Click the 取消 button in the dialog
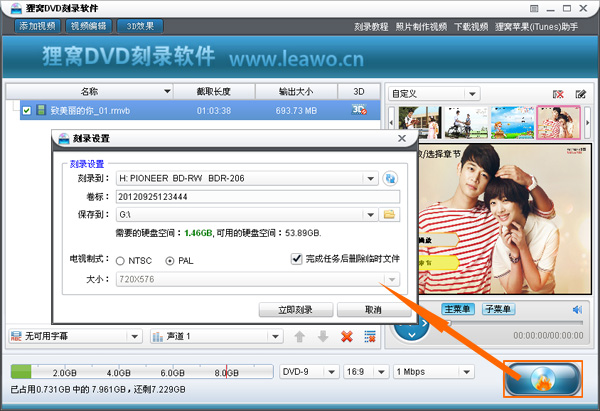This screenshot has width=600, height=411. [359, 309]
